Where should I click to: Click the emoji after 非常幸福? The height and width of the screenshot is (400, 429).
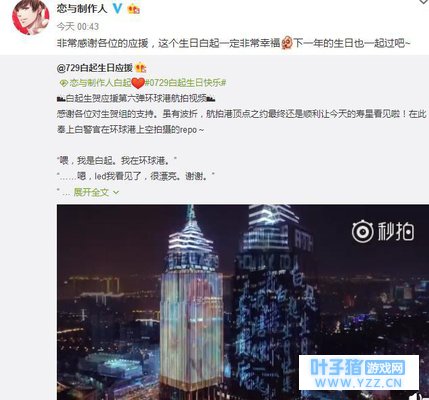pos(287,43)
